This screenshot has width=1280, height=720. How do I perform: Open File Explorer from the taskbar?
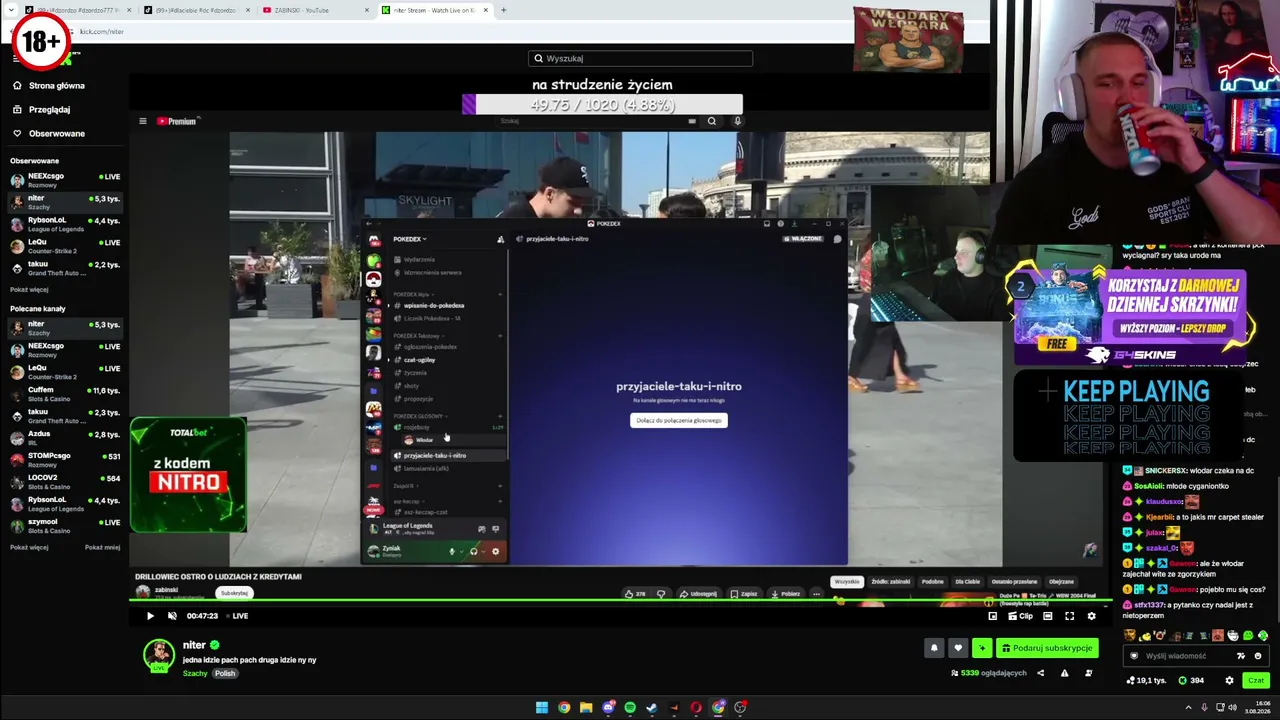[x=586, y=708]
